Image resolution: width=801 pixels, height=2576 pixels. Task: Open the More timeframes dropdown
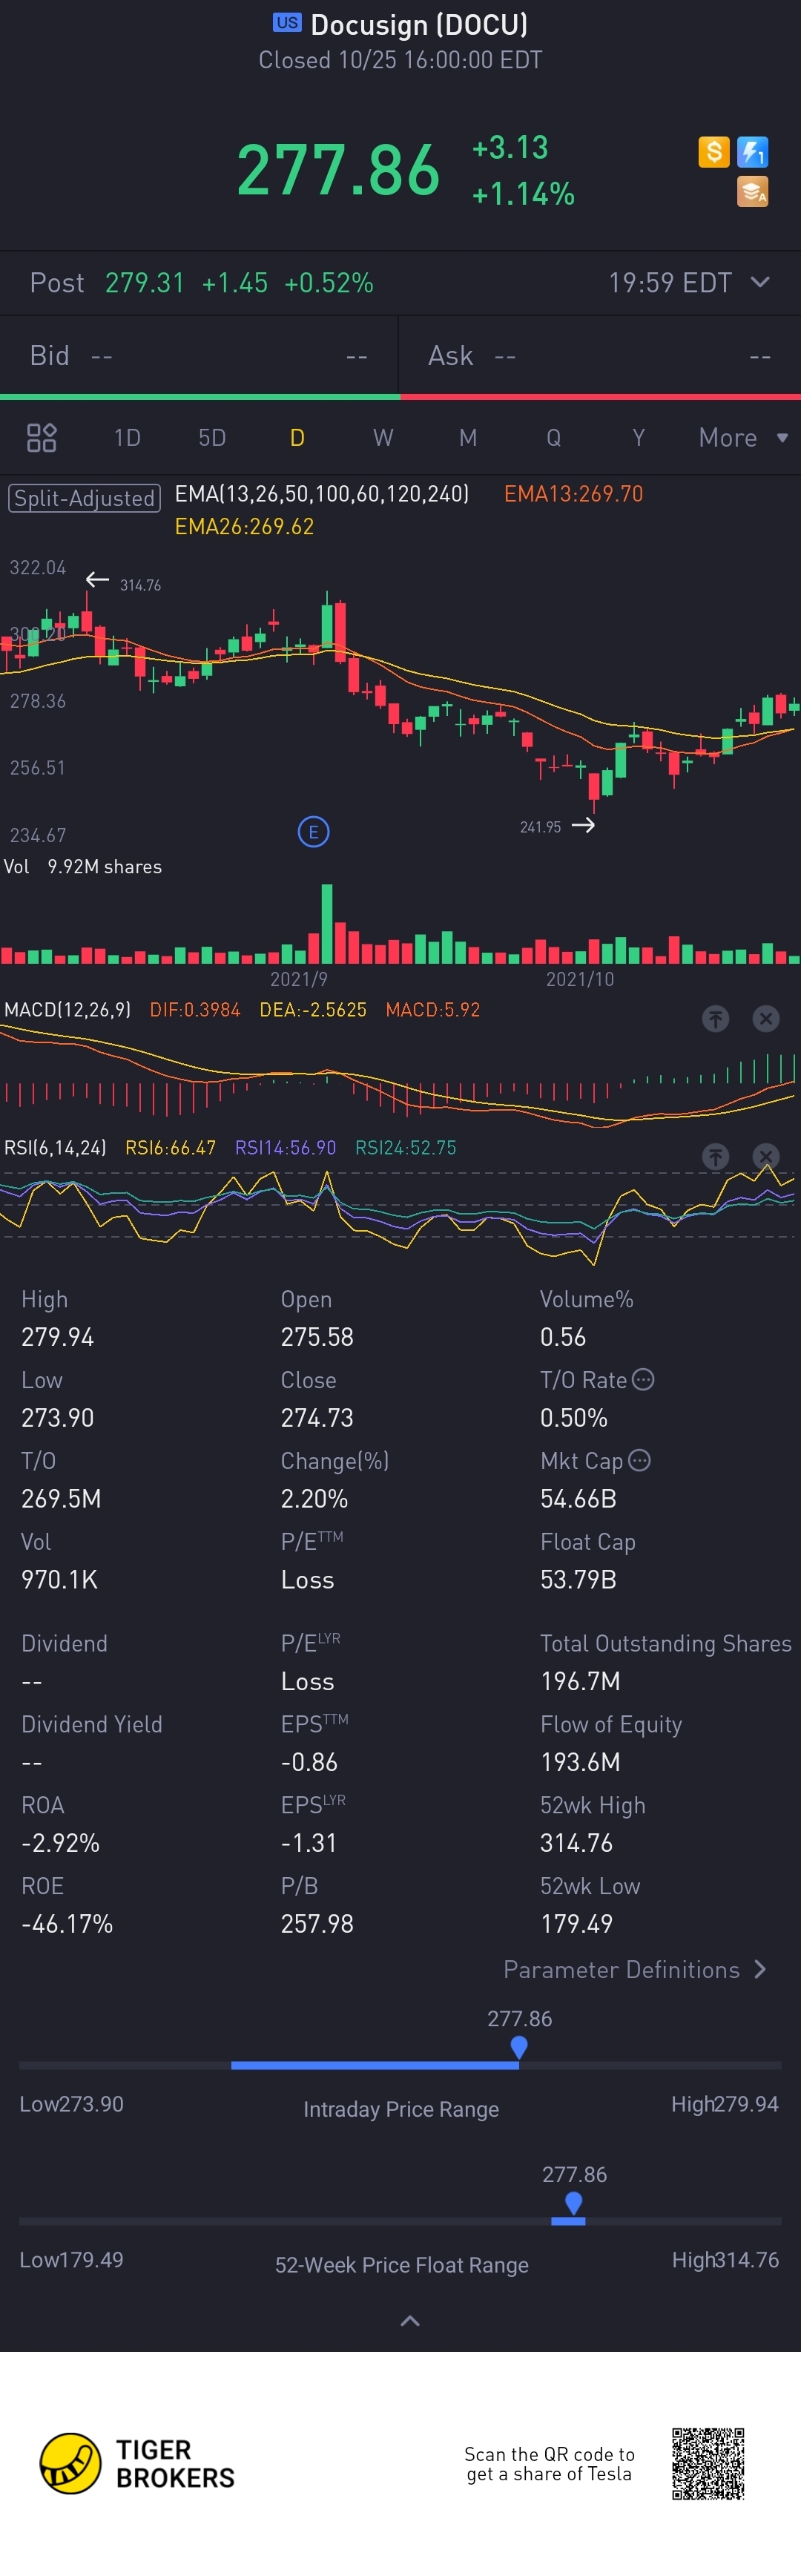[743, 438]
